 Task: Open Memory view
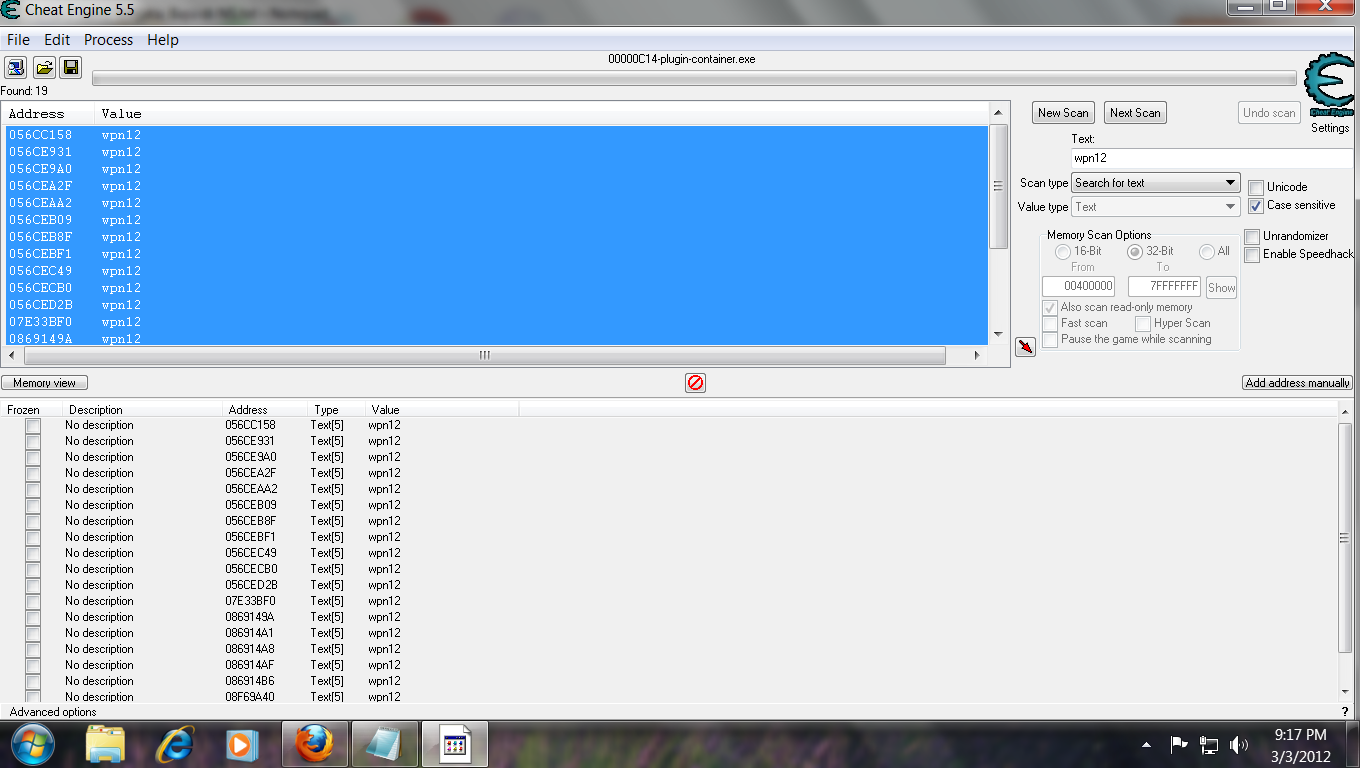(x=45, y=383)
